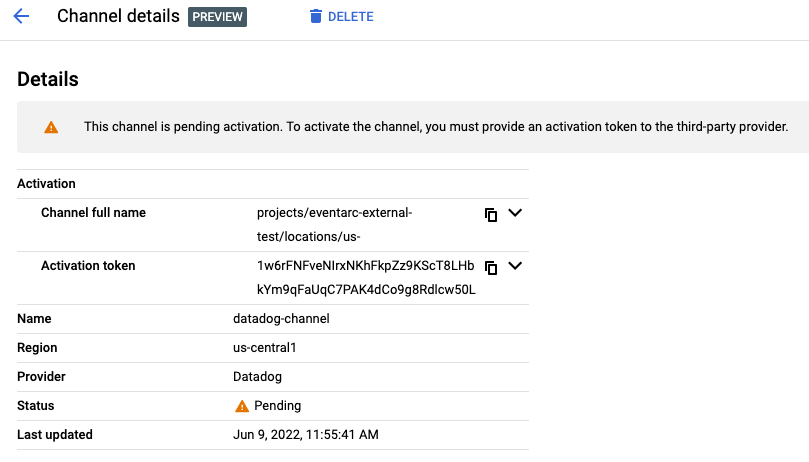This screenshot has width=809, height=462.
Task: Select the activation token value text
Action: tap(365, 278)
